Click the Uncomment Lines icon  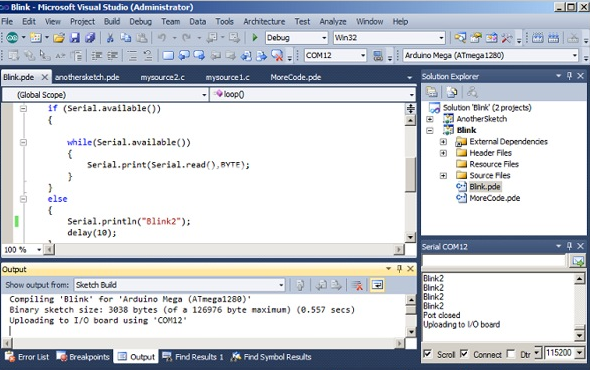(148, 56)
